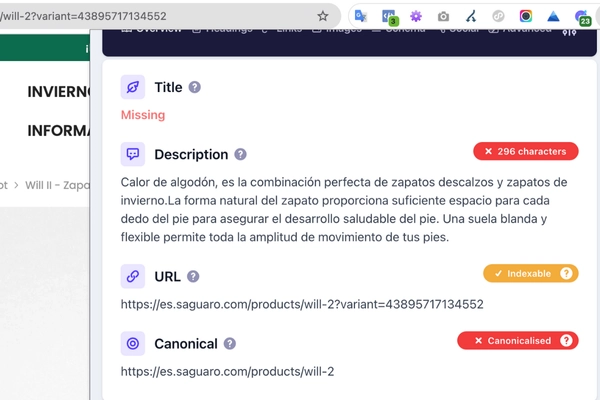Image resolution: width=600 pixels, height=400 pixels.
Task: Click the Title section planet icon
Action: [x=133, y=87]
